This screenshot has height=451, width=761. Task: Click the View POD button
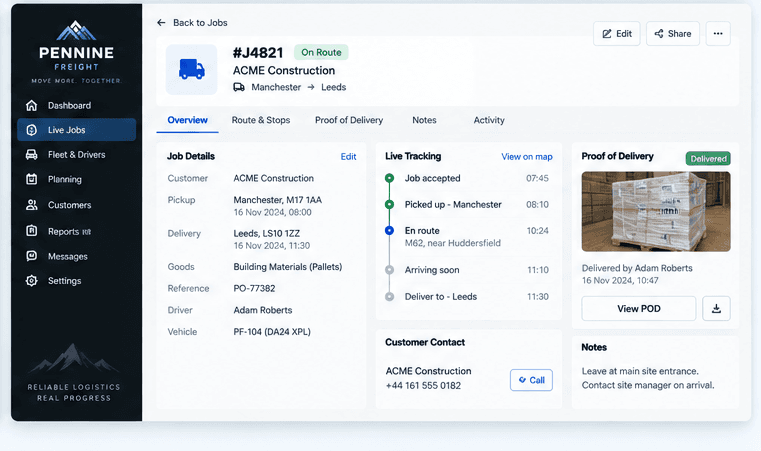[639, 308]
